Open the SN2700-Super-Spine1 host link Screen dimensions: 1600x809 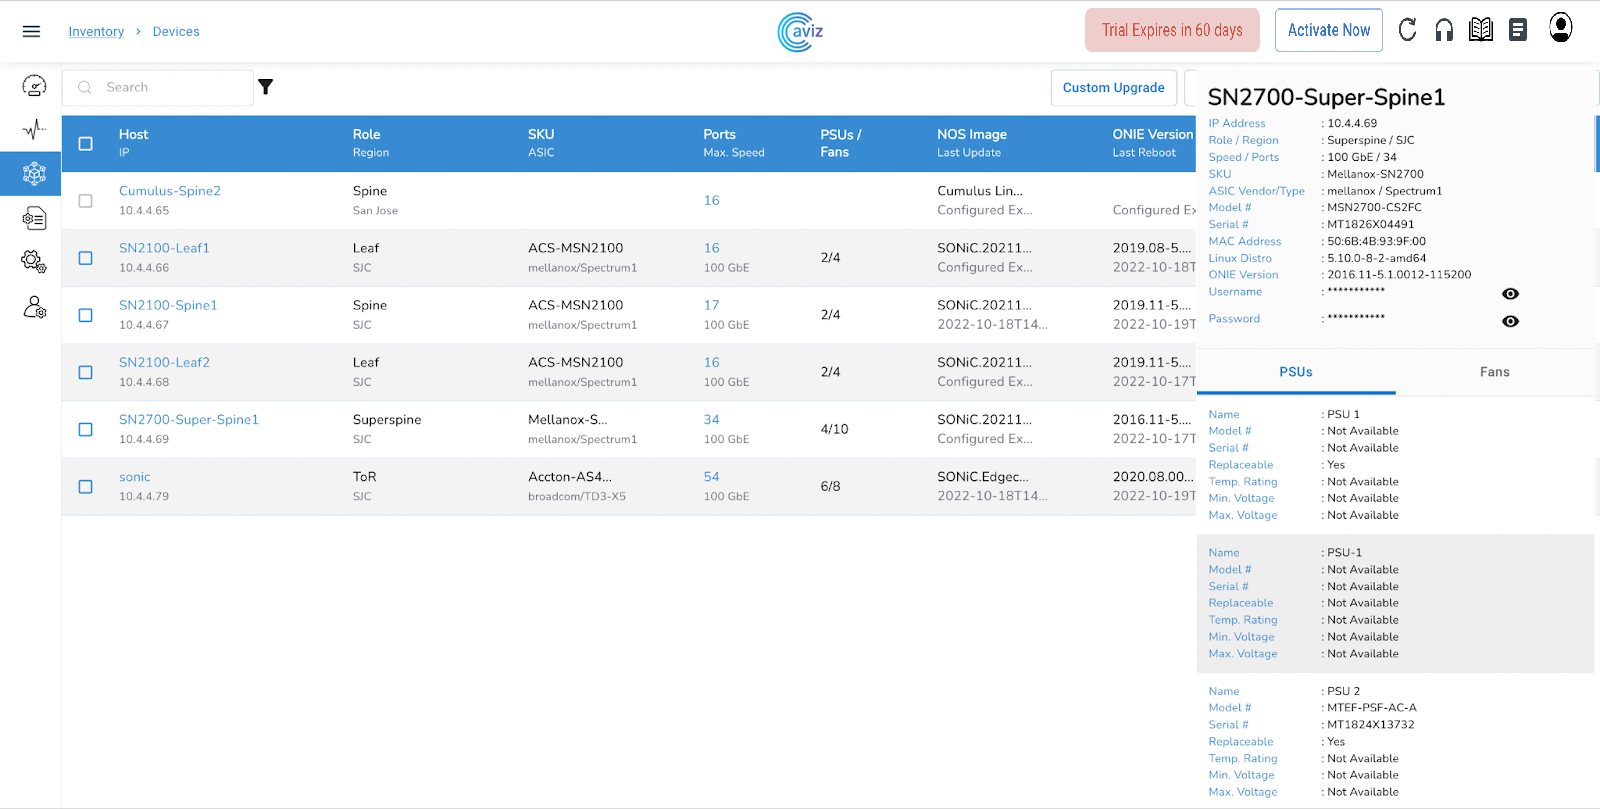coord(189,420)
